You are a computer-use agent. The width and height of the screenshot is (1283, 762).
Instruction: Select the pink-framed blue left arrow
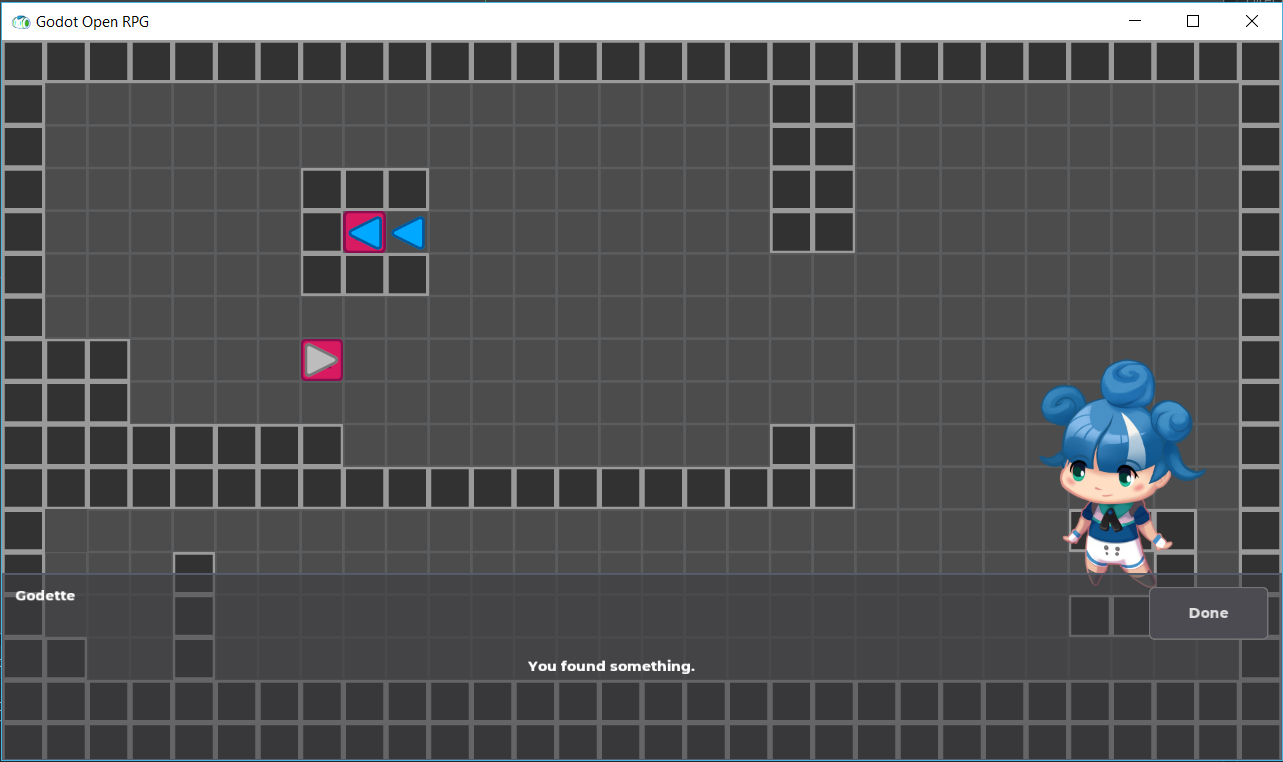pos(364,232)
